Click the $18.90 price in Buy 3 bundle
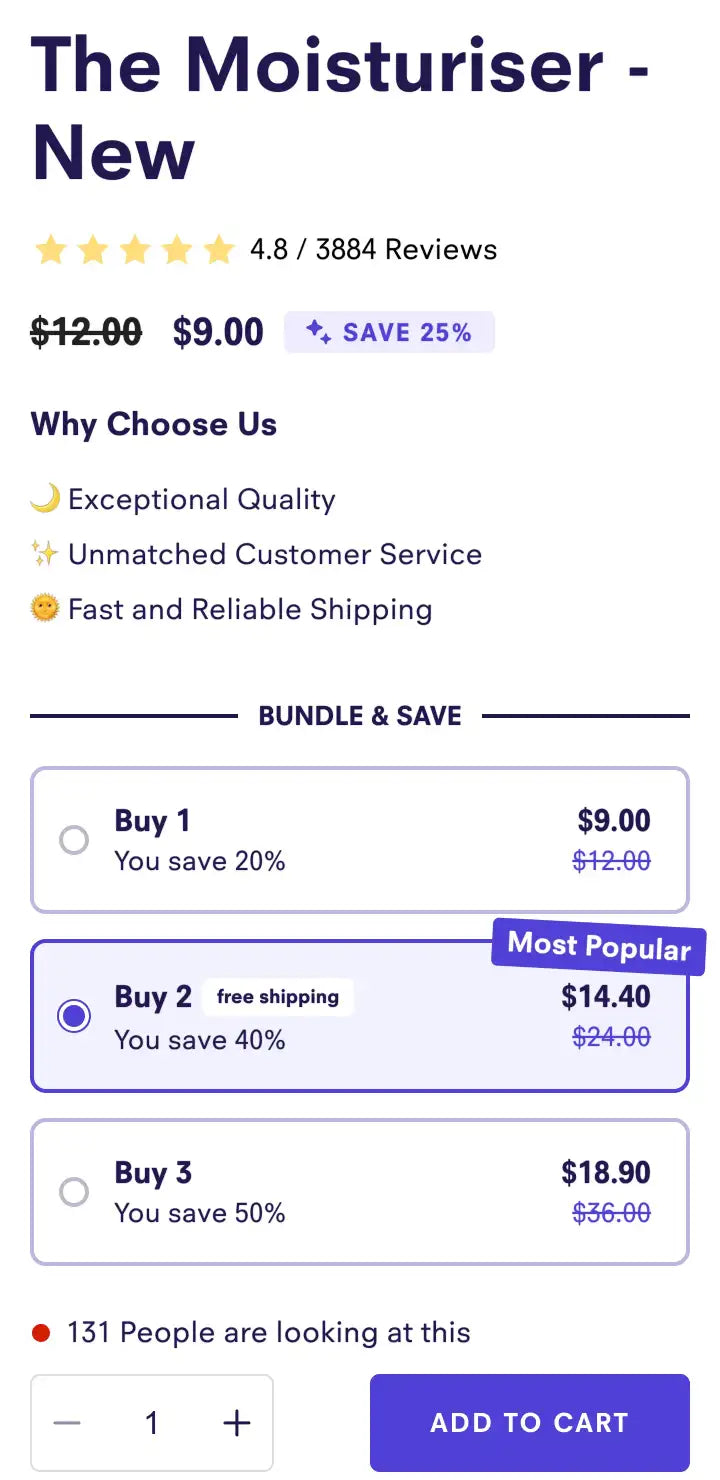The height and width of the screenshot is (1480, 720). 605,1173
